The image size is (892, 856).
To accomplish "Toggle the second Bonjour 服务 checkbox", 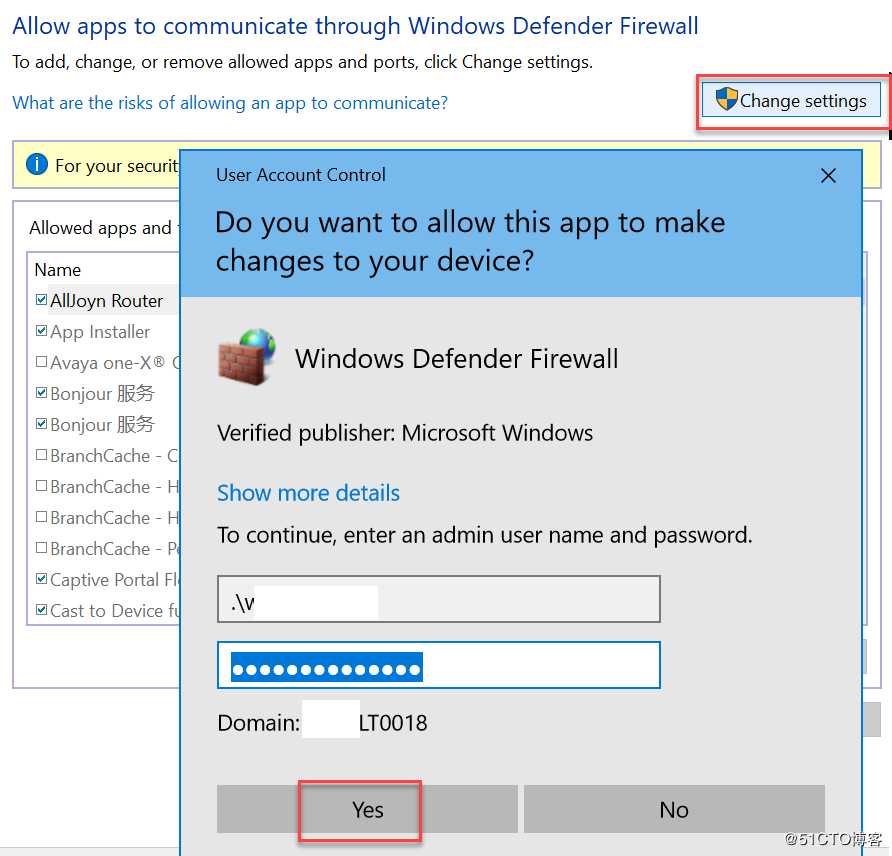I will pyautogui.click(x=41, y=423).
